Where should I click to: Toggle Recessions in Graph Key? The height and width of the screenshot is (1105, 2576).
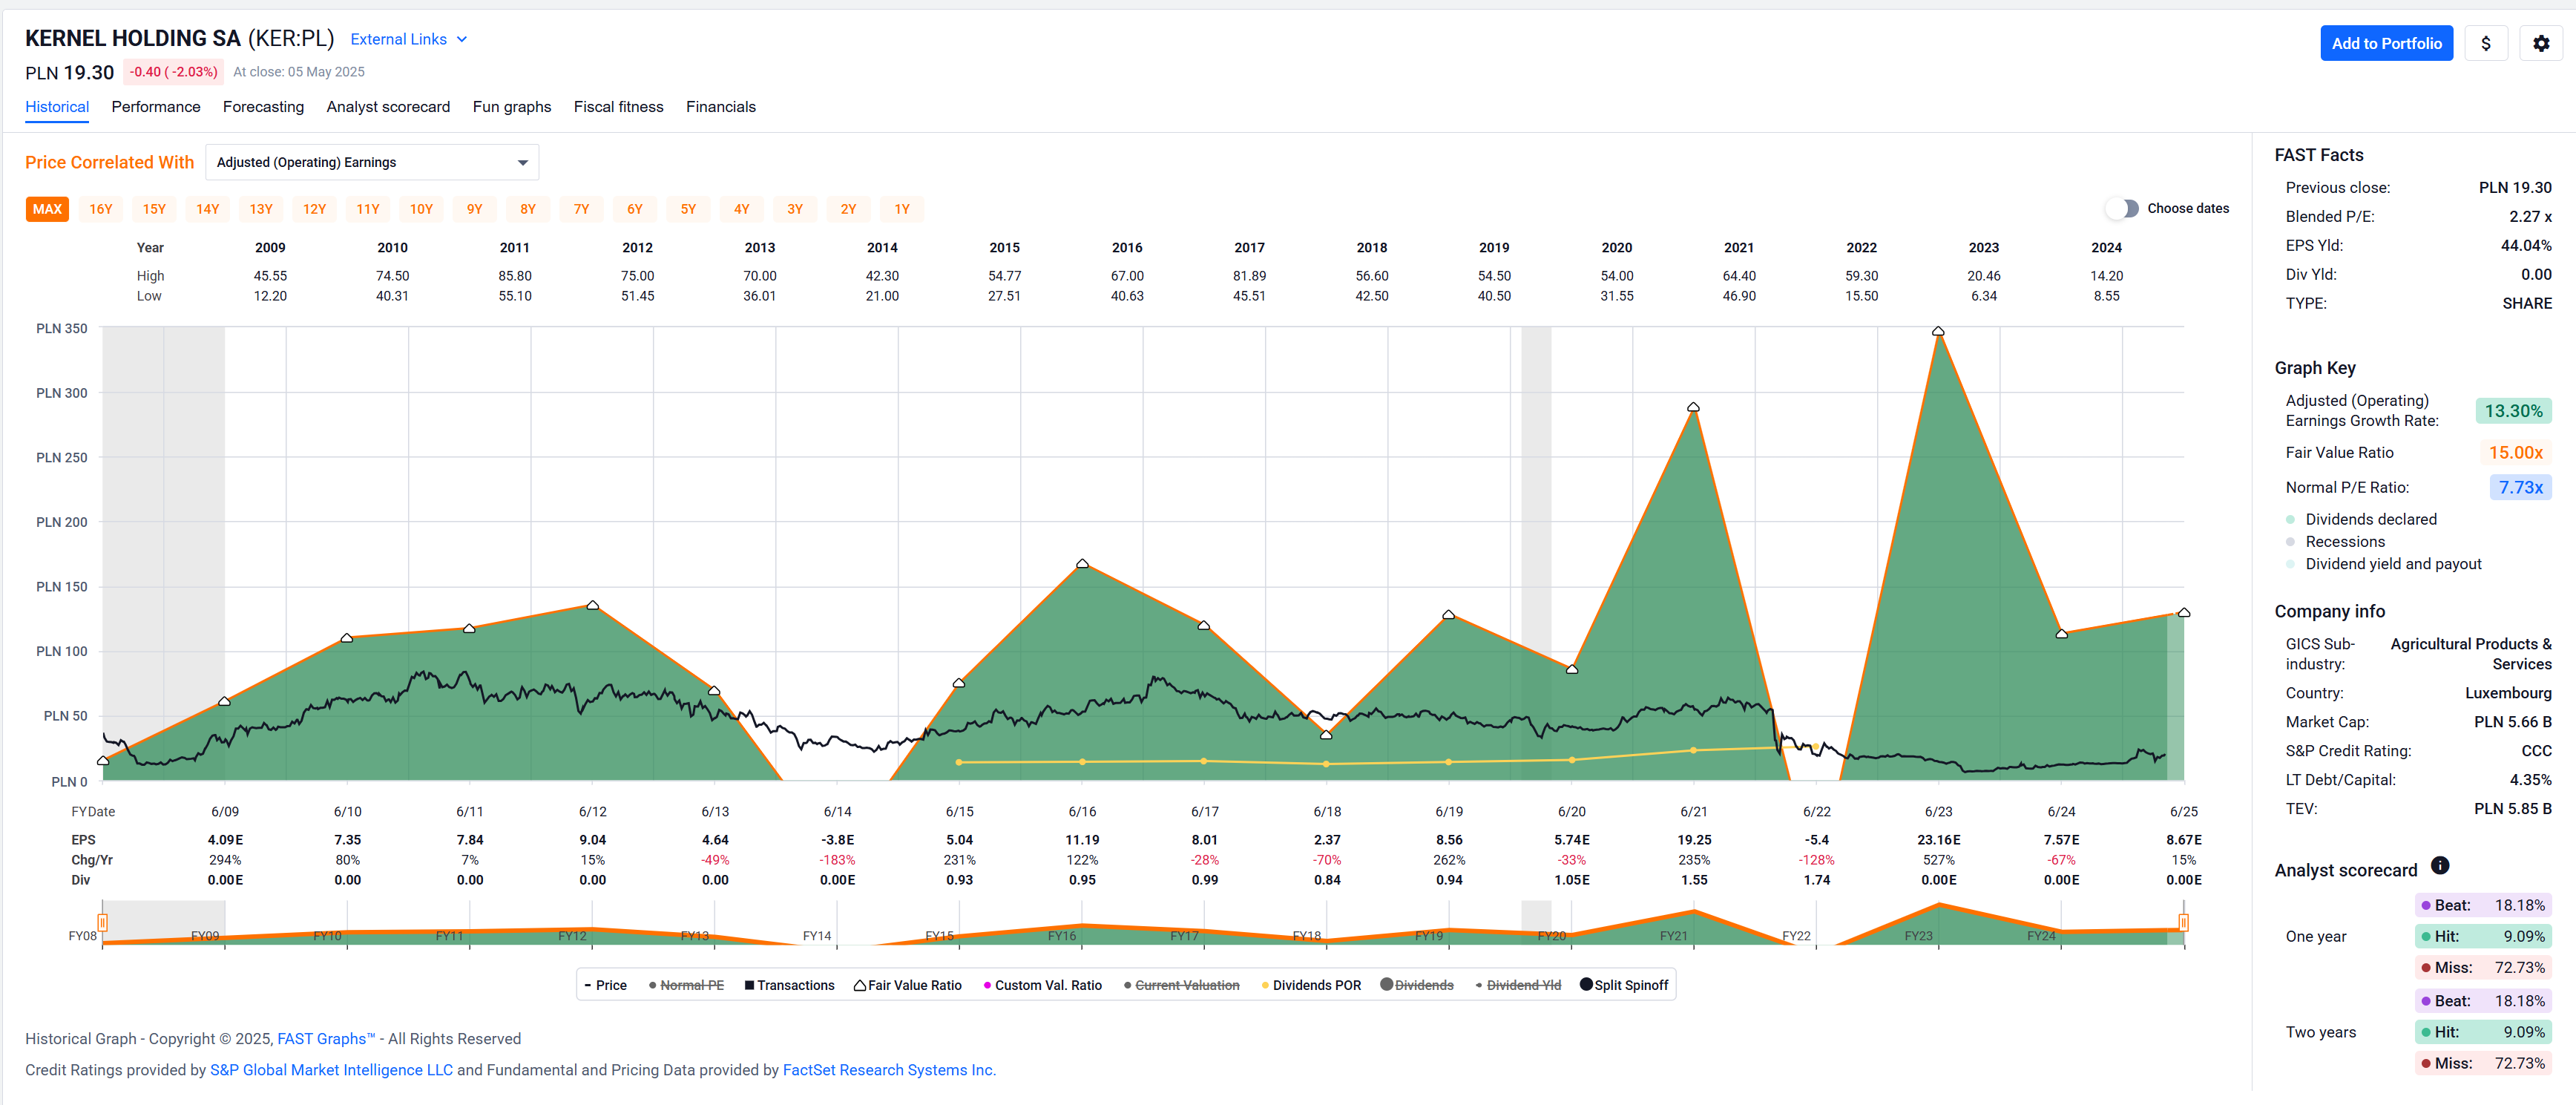(x=2335, y=541)
